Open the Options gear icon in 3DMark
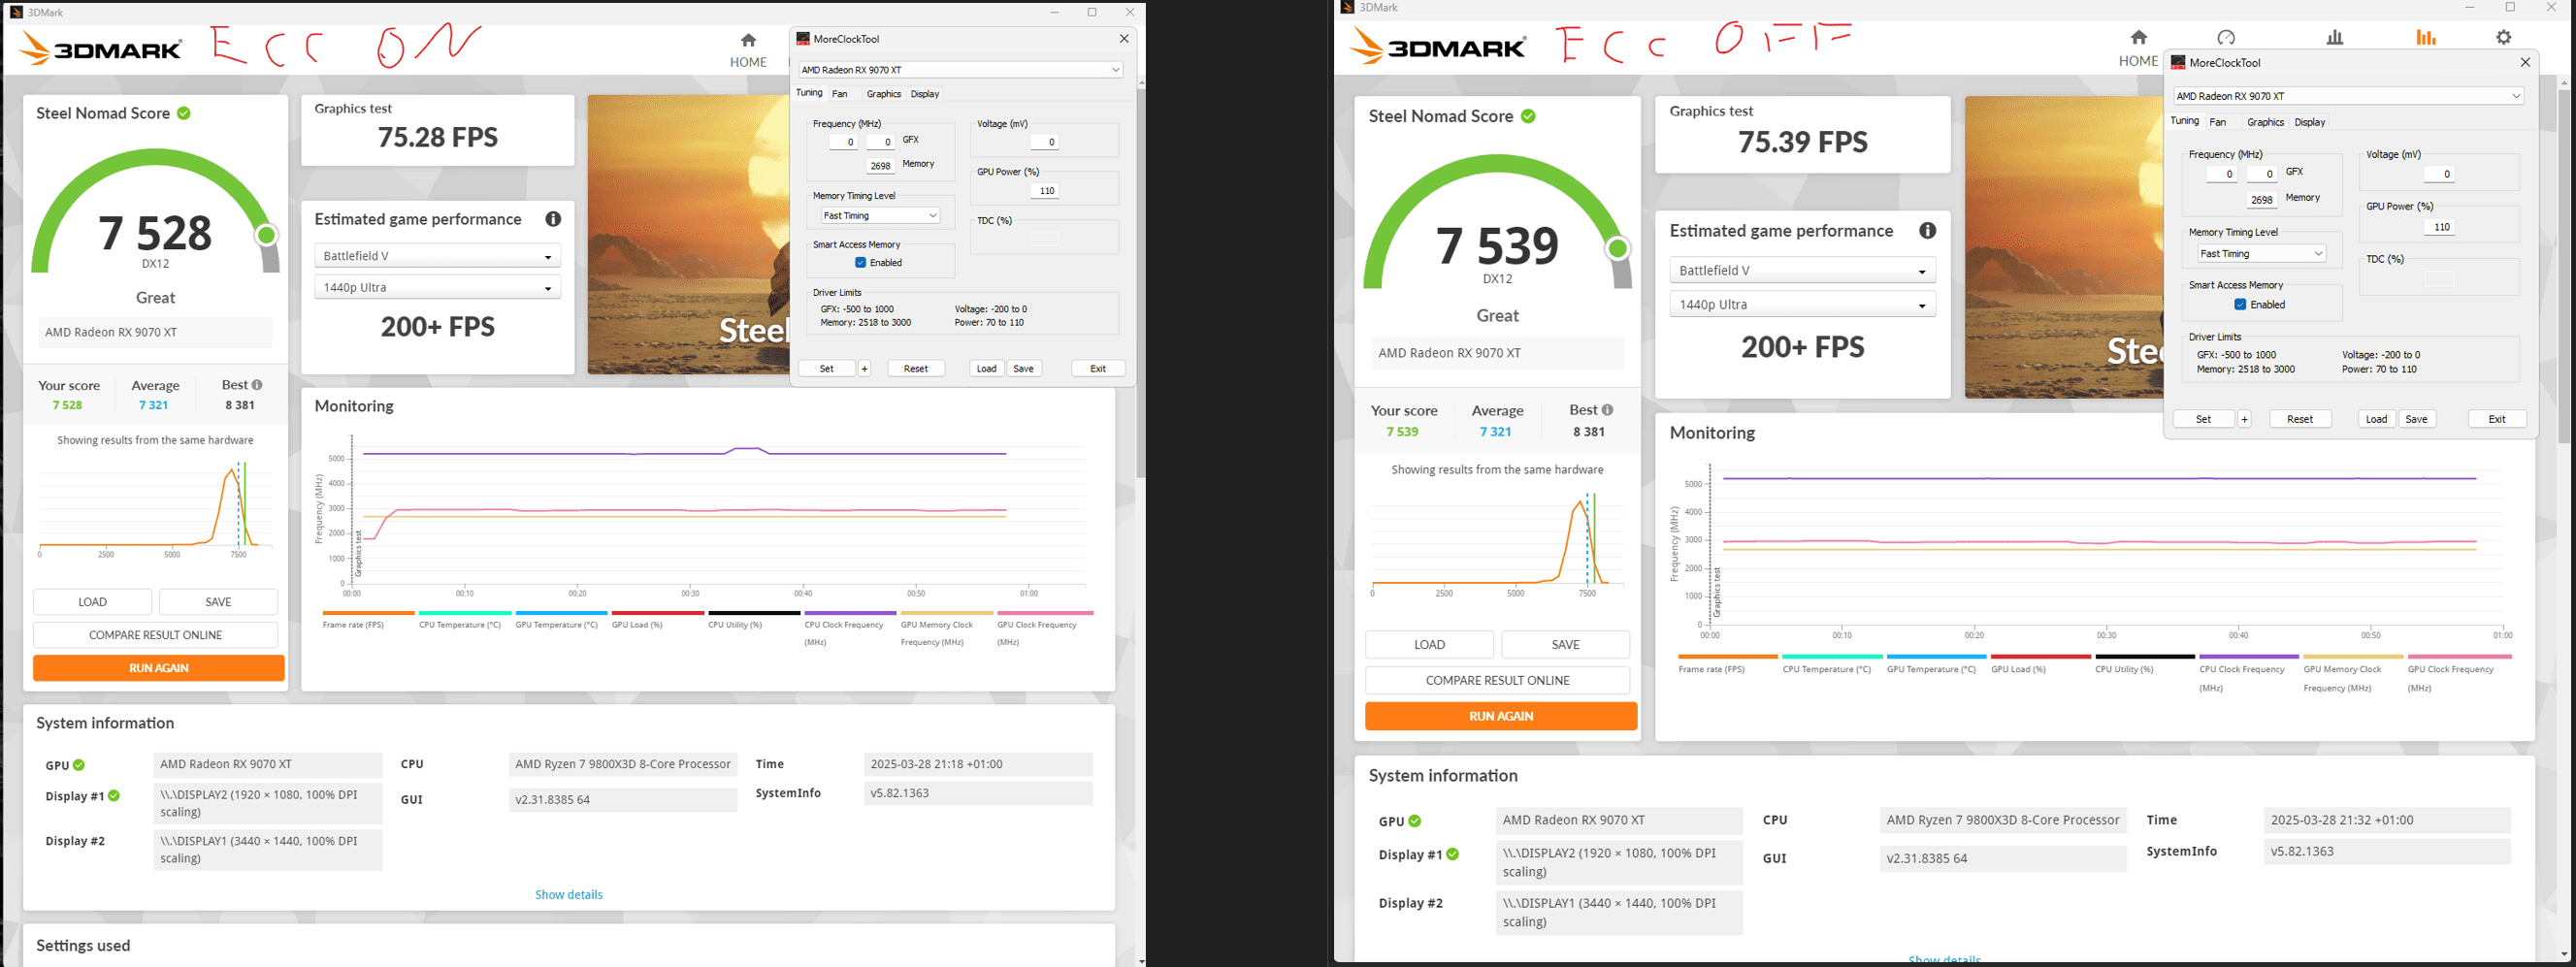The image size is (2576, 967). (2503, 37)
